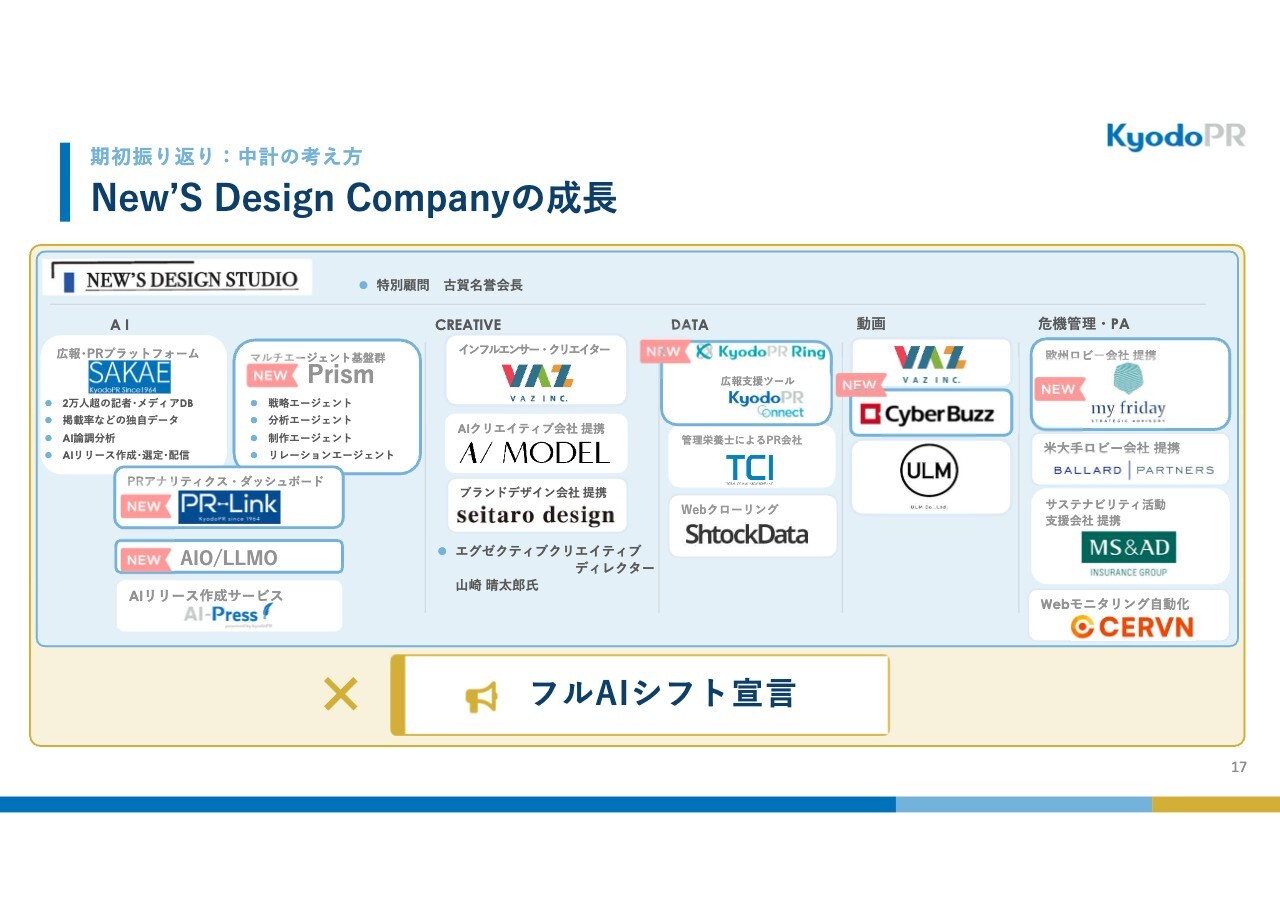This screenshot has height=905, width=1280.
Task: Click the 分析エージェント bullet
Action: (310, 420)
